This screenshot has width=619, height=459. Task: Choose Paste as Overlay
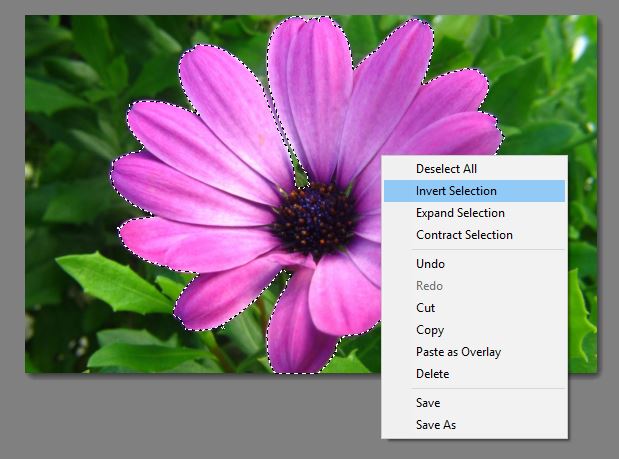(474, 352)
